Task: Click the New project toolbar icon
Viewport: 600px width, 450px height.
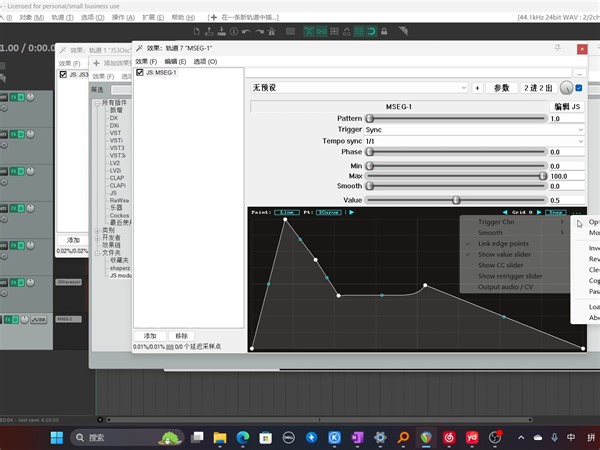Action: (x=196, y=31)
